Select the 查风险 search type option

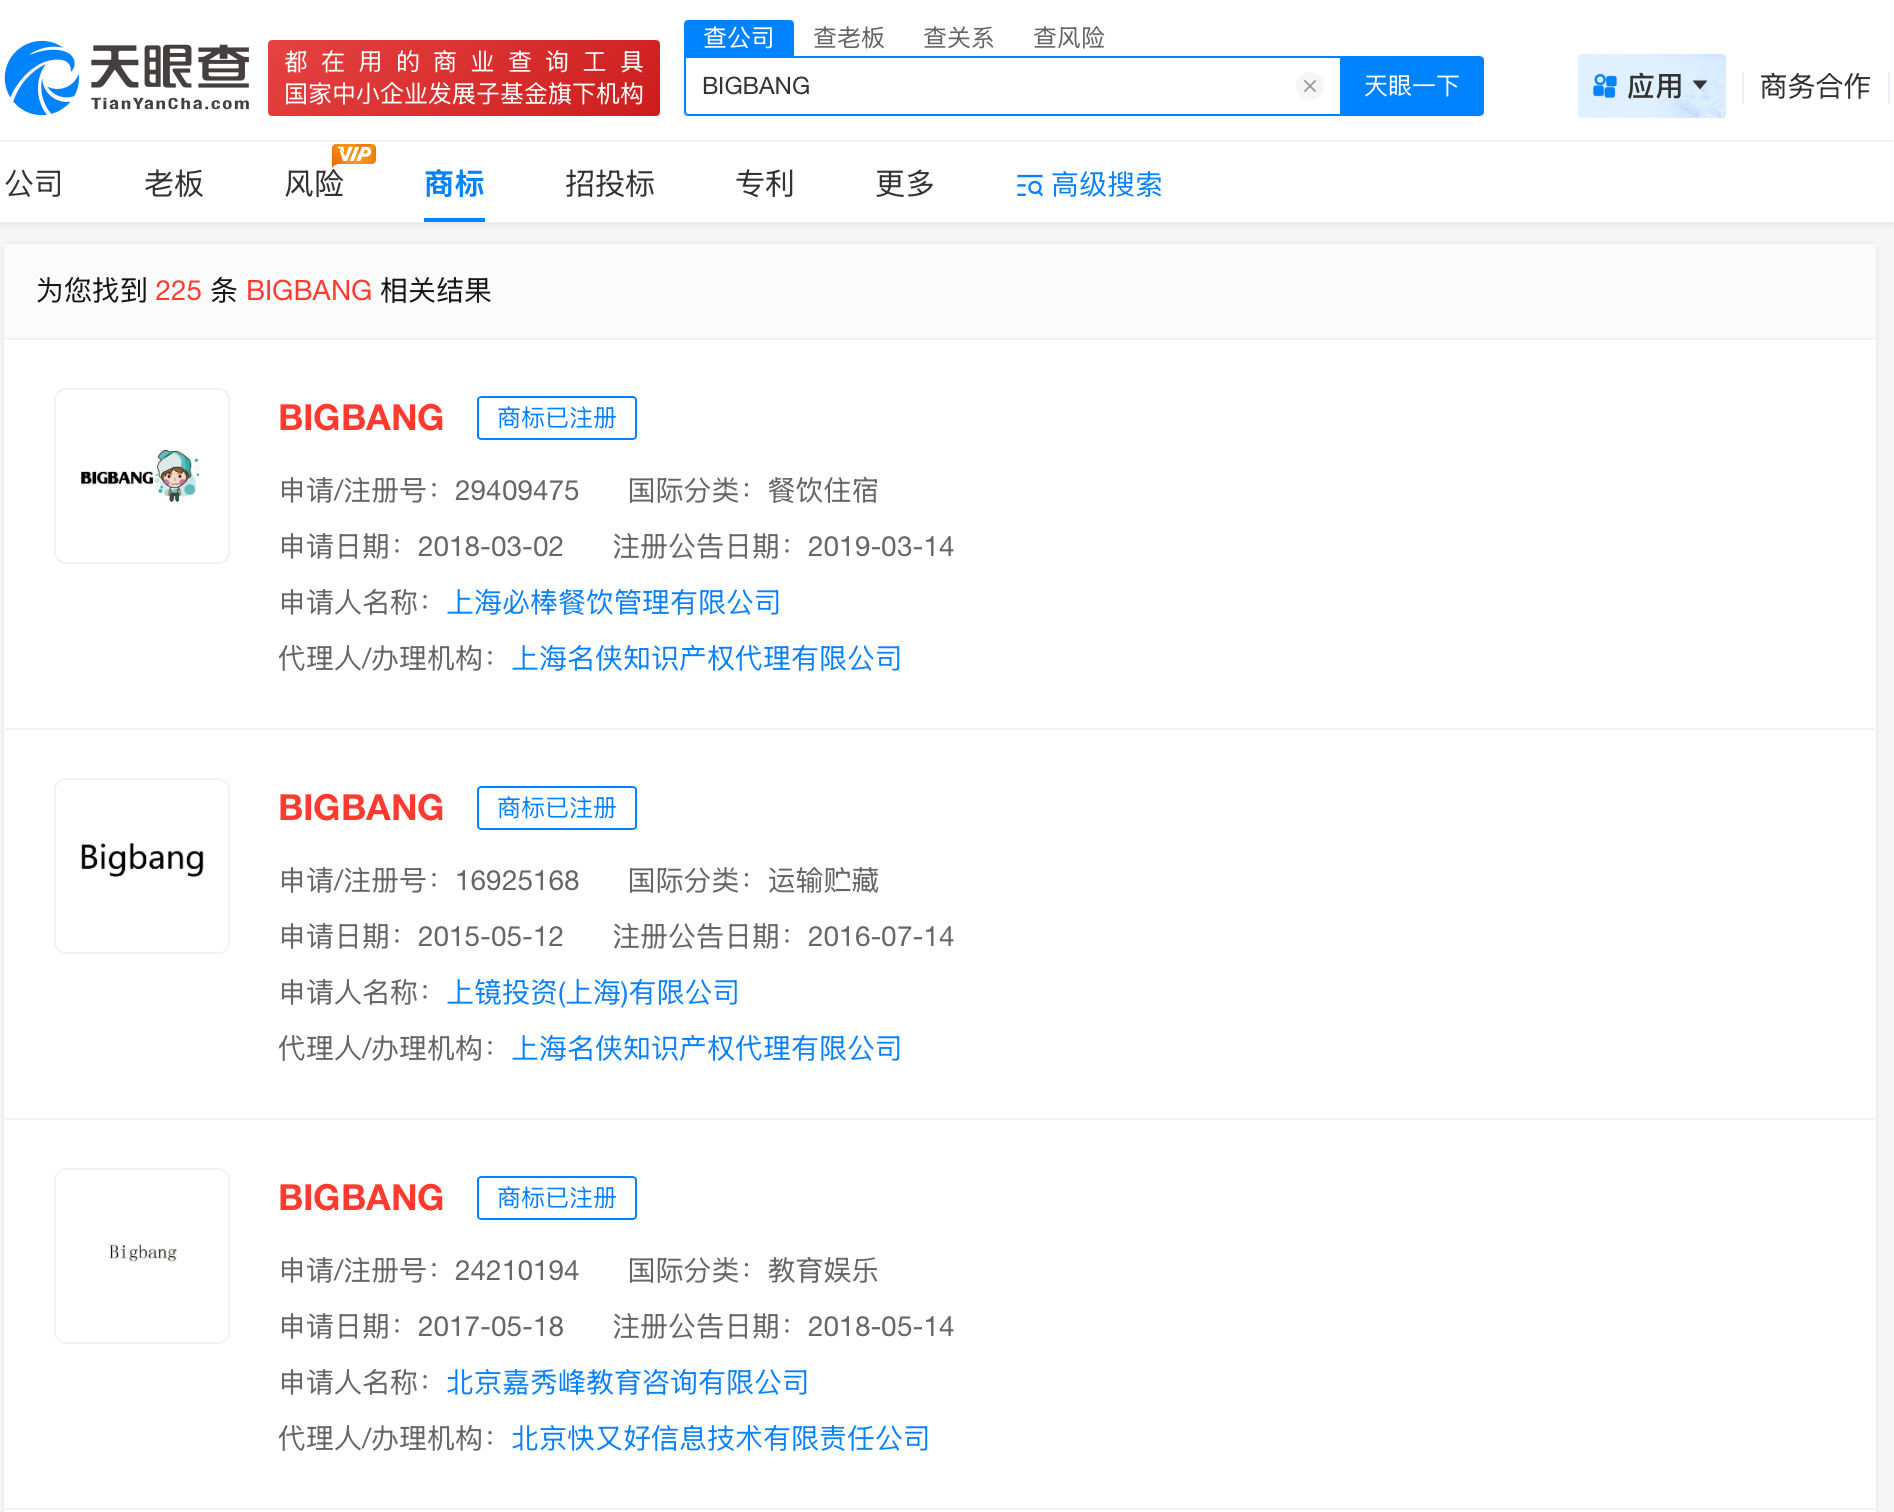coord(1068,37)
